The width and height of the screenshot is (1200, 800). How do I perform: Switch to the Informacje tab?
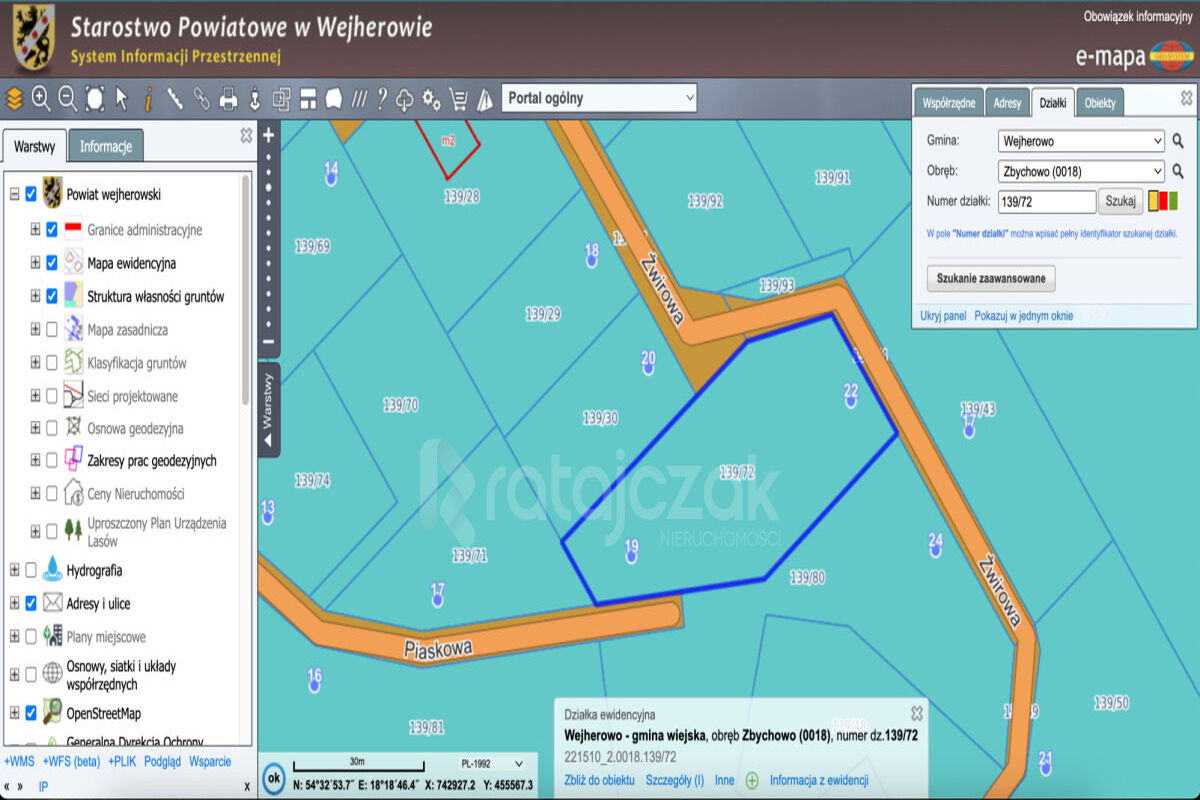106,146
